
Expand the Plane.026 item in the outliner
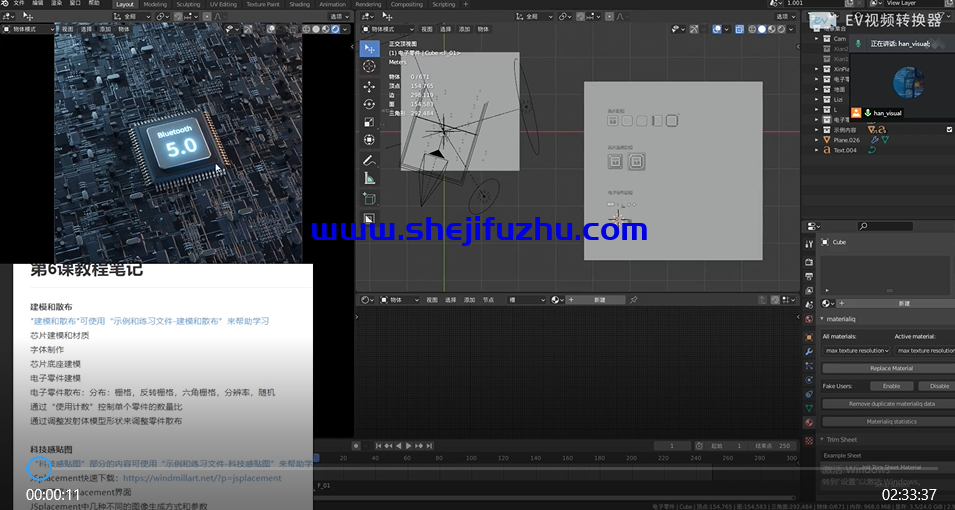tap(817, 140)
